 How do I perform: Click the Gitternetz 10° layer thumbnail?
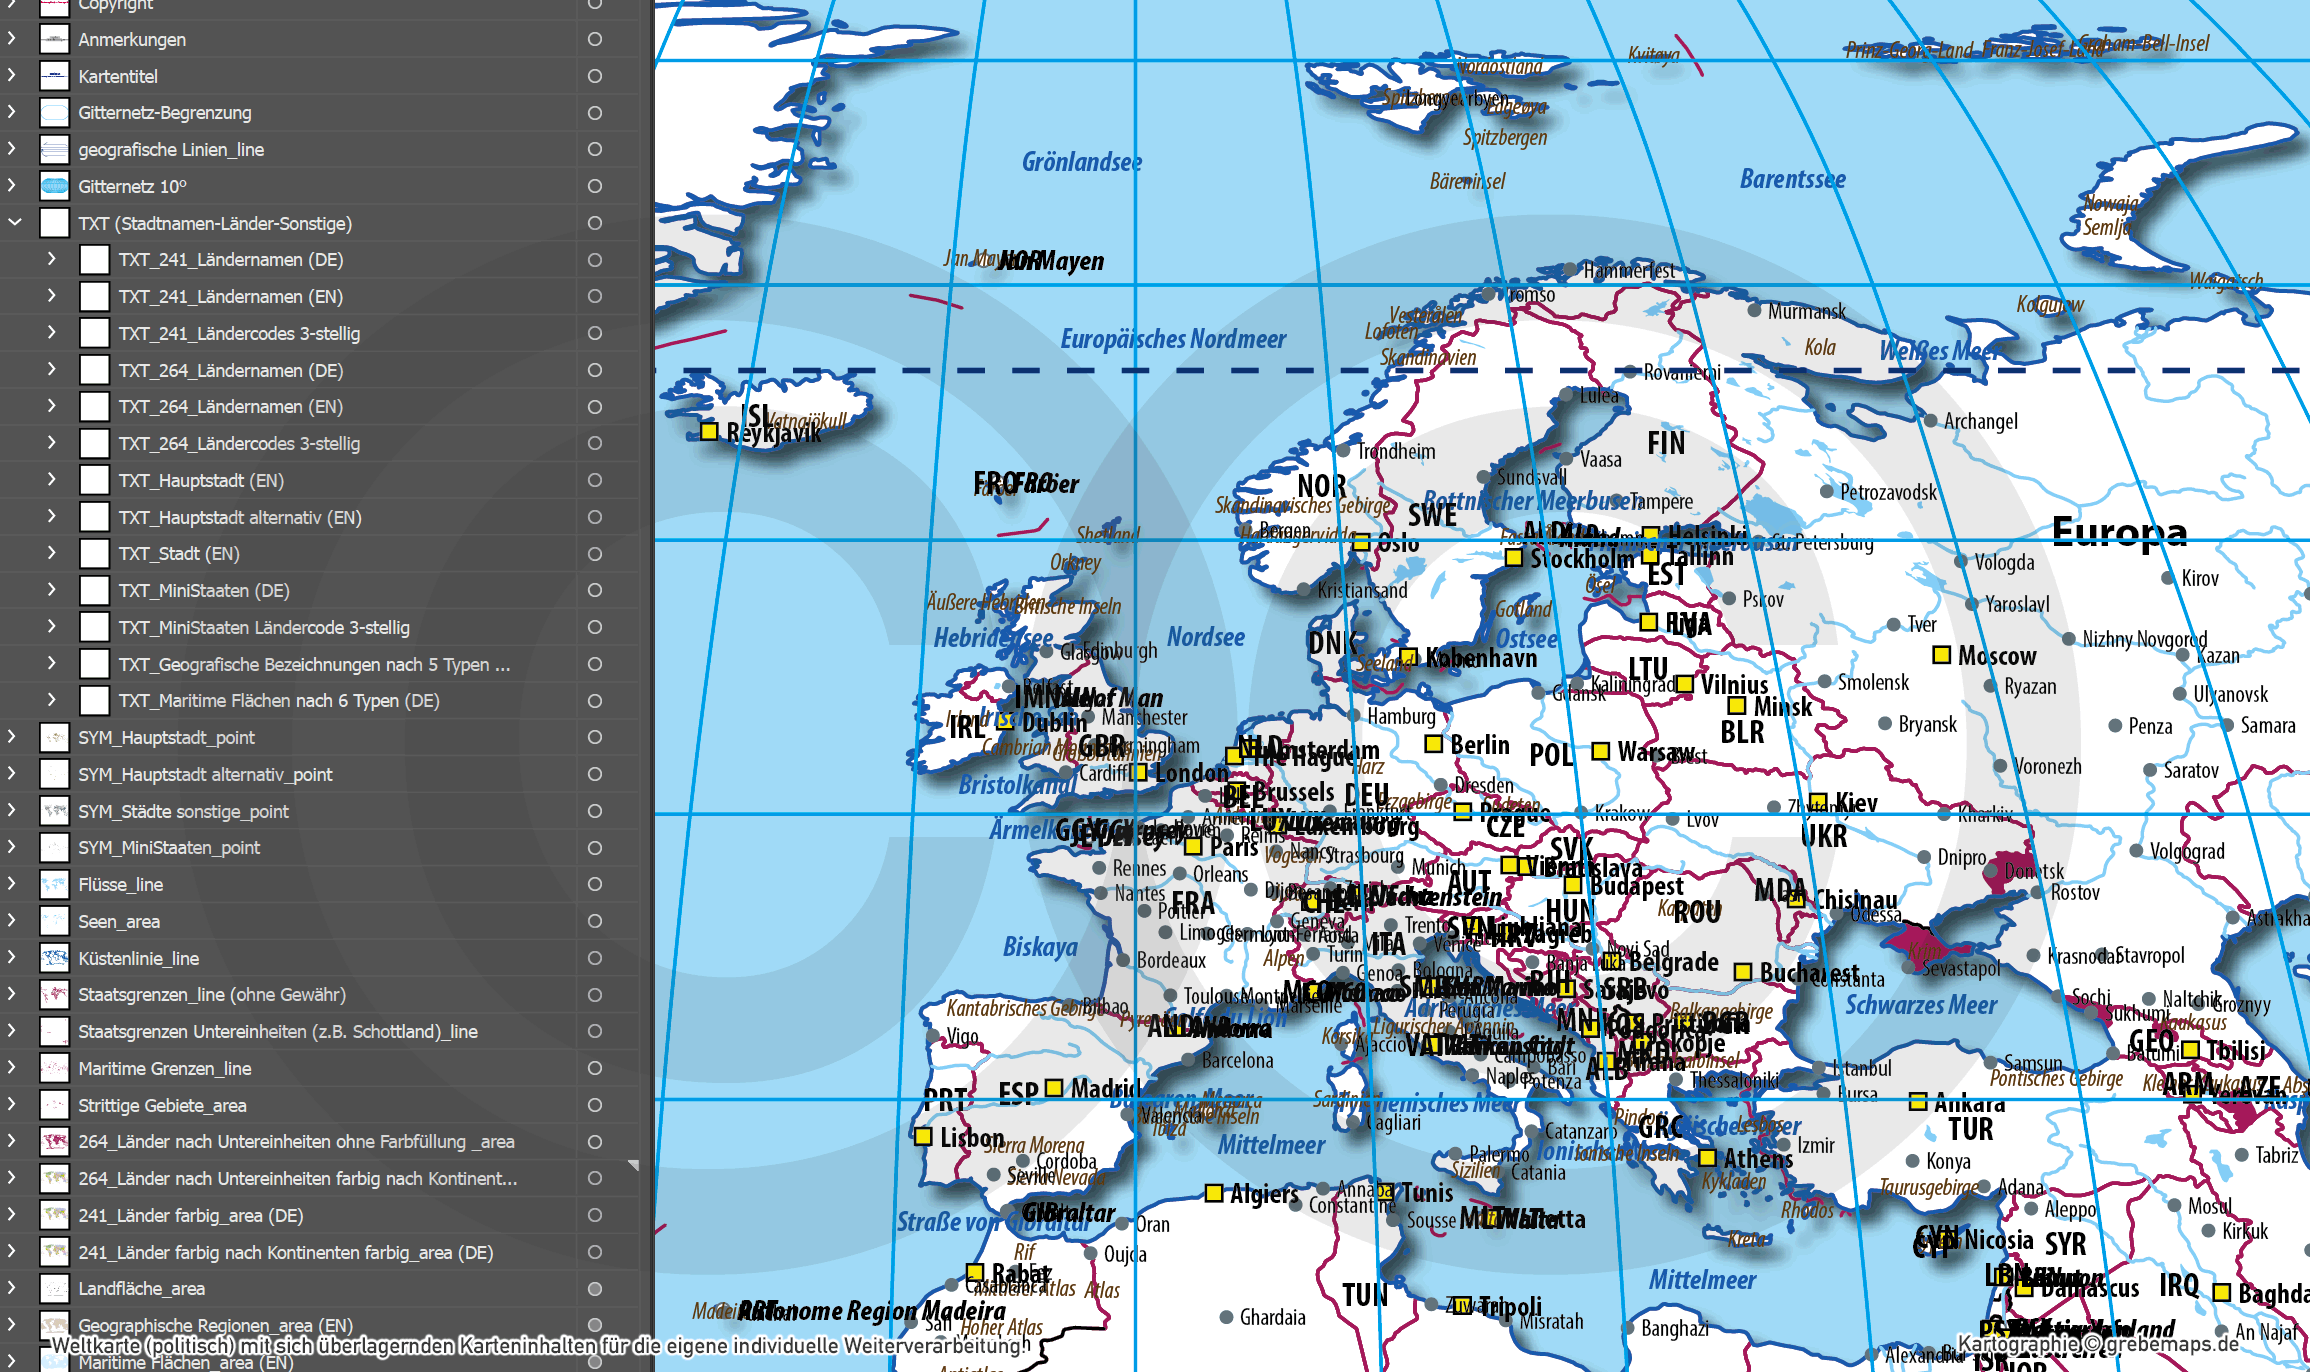(54, 186)
